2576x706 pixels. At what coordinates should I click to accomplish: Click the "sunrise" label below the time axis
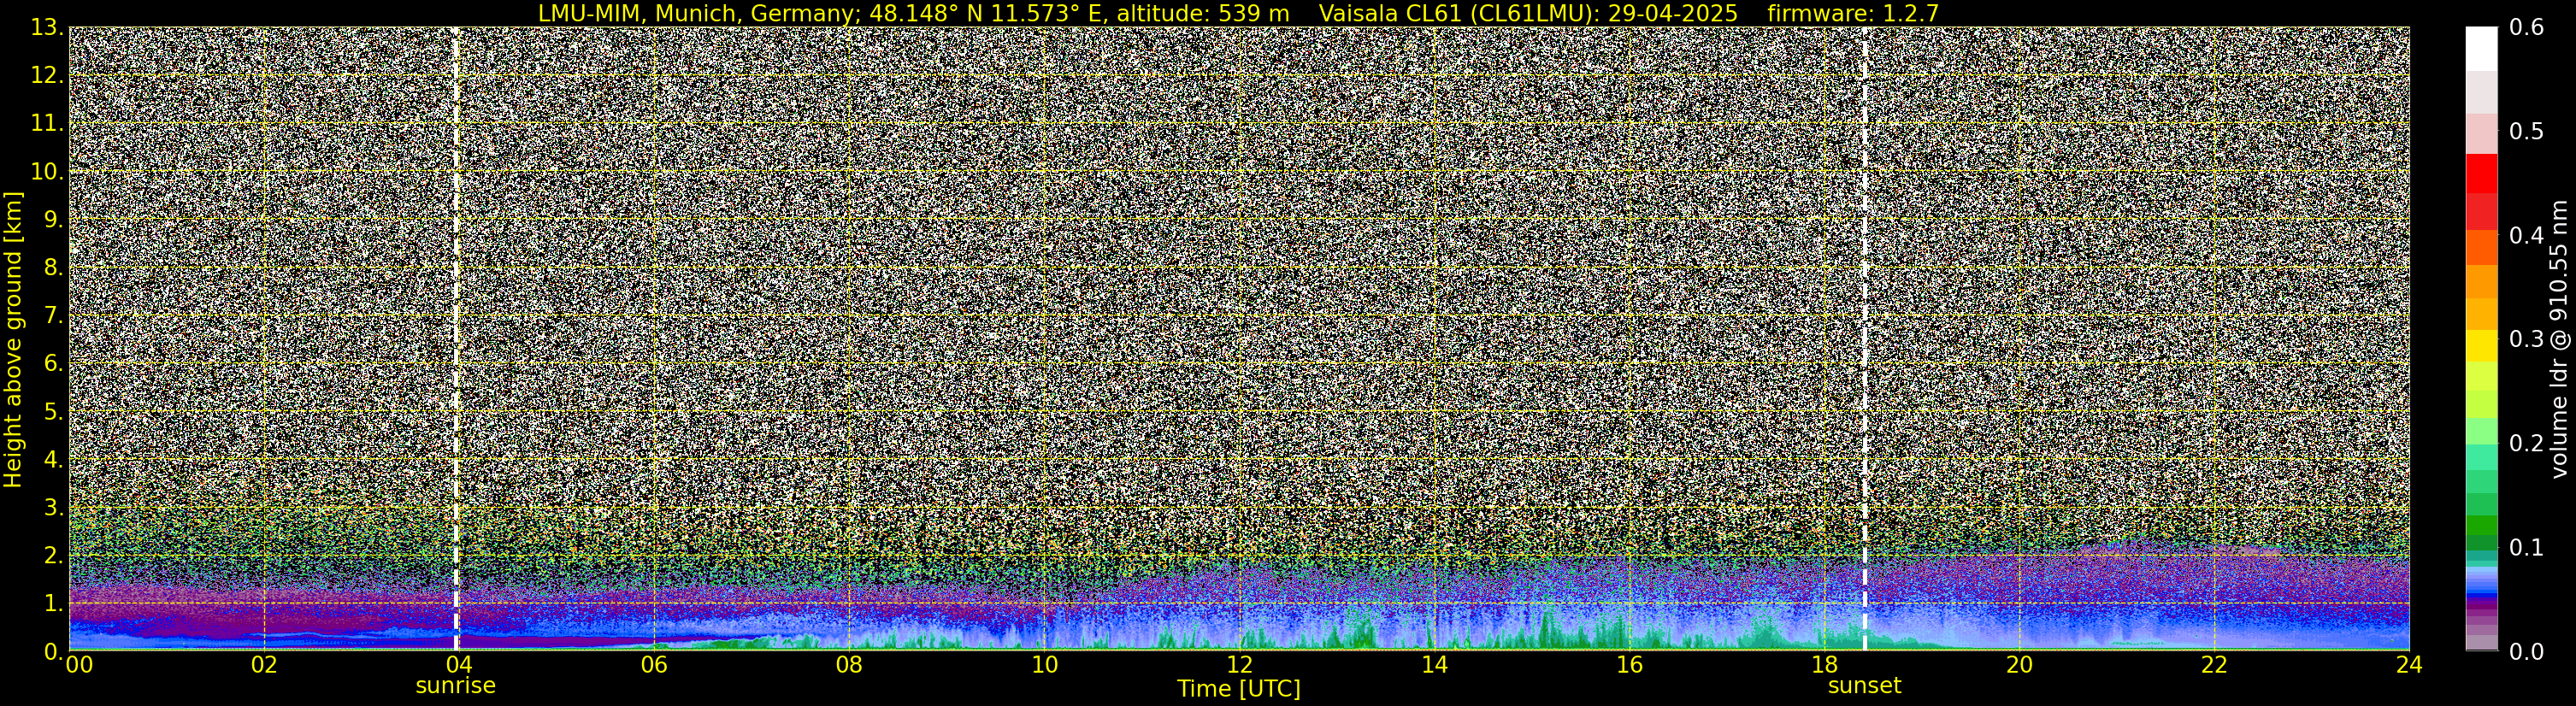[456, 686]
